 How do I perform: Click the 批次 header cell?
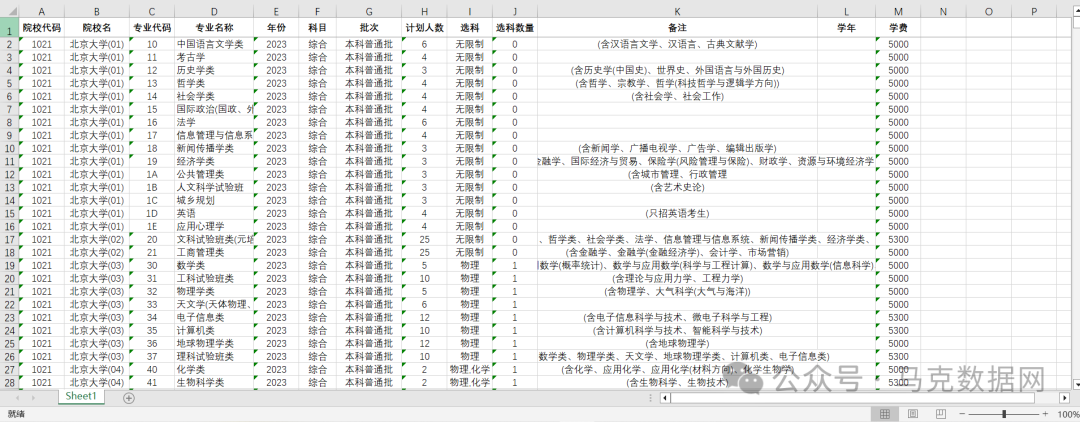coord(369,28)
